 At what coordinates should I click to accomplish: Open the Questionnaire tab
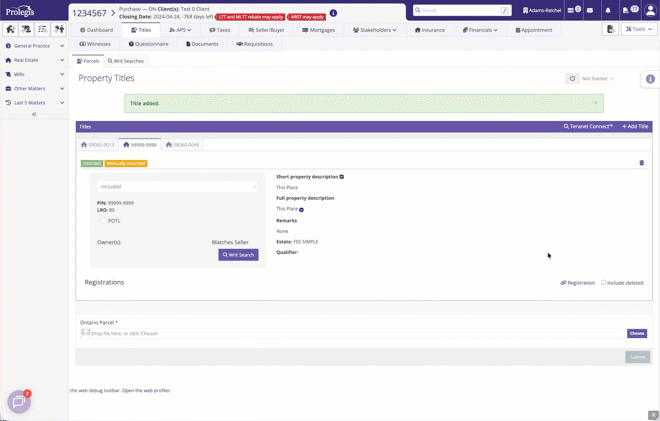[149, 44]
